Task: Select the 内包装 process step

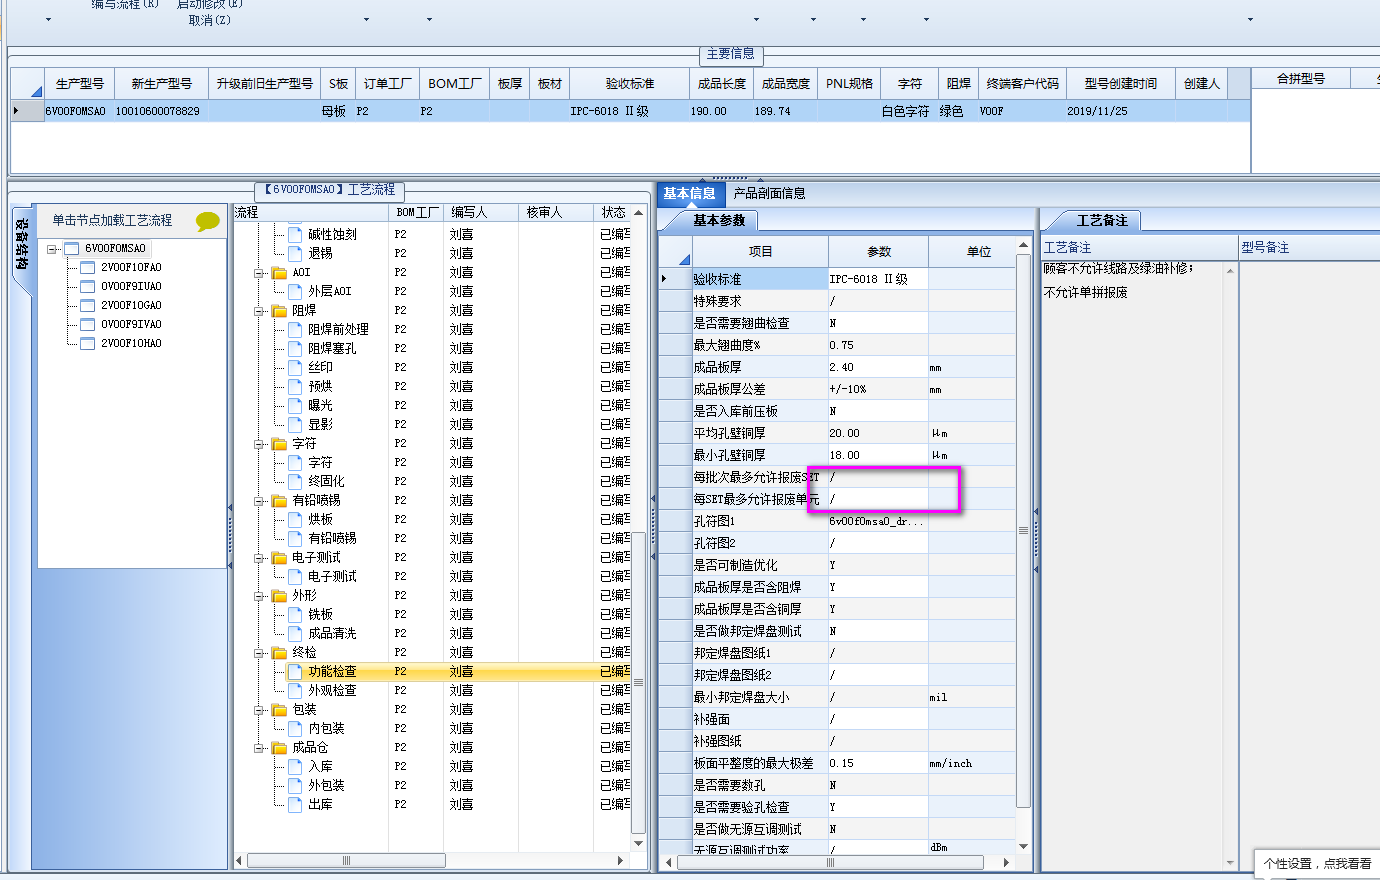Action: [326, 728]
